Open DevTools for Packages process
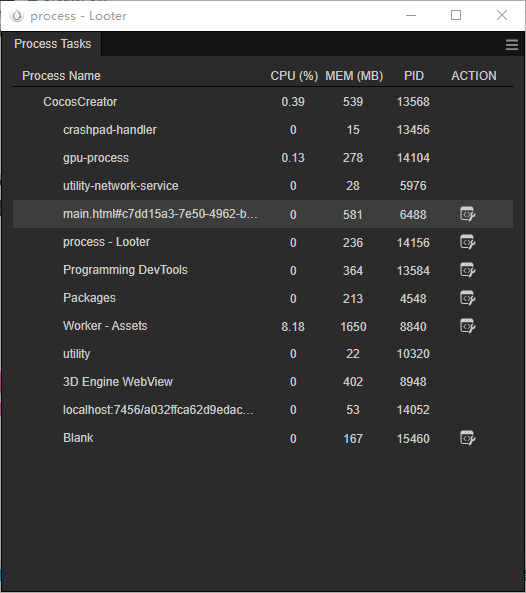 tap(467, 298)
